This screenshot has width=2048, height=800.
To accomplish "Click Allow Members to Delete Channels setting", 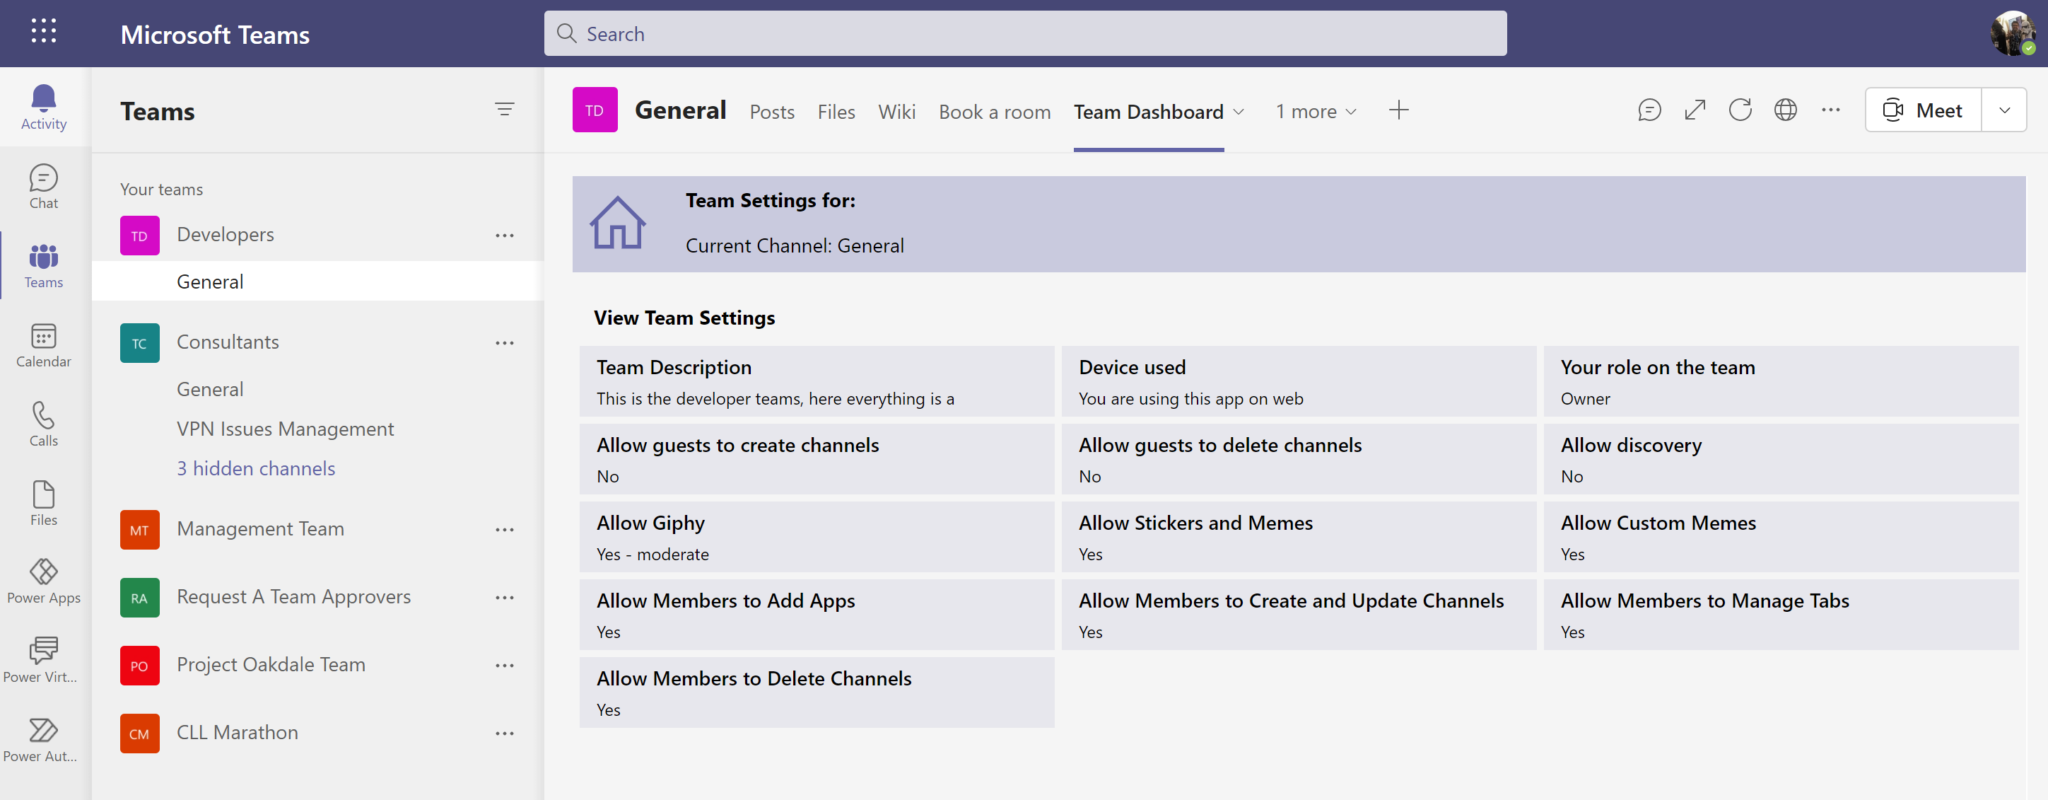I will click(x=817, y=692).
